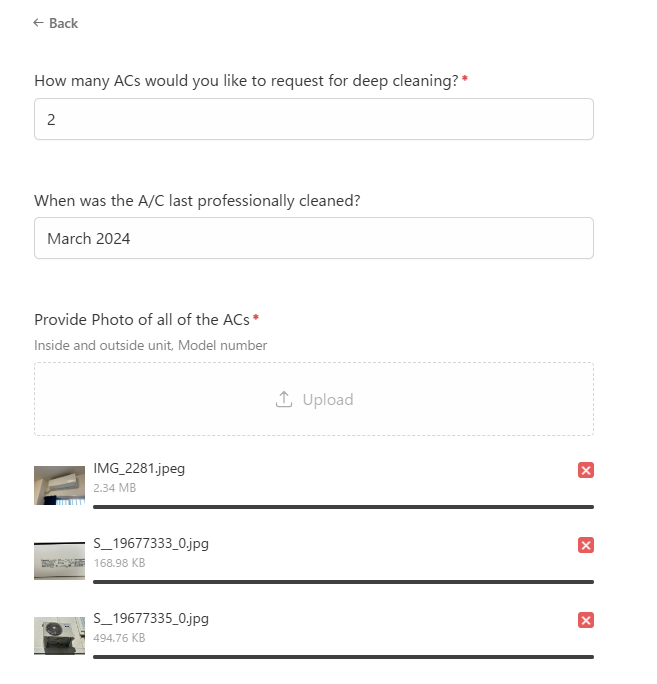Click the S__19677335_0.jpg progress bar

pos(343,657)
